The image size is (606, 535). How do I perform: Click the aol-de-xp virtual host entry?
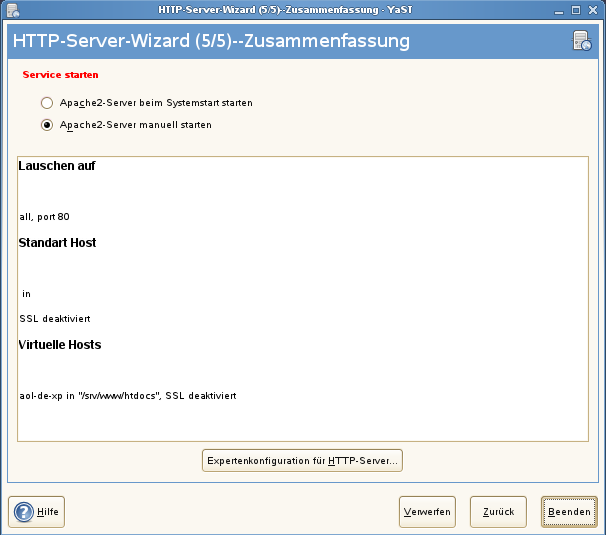(x=127, y=396)
